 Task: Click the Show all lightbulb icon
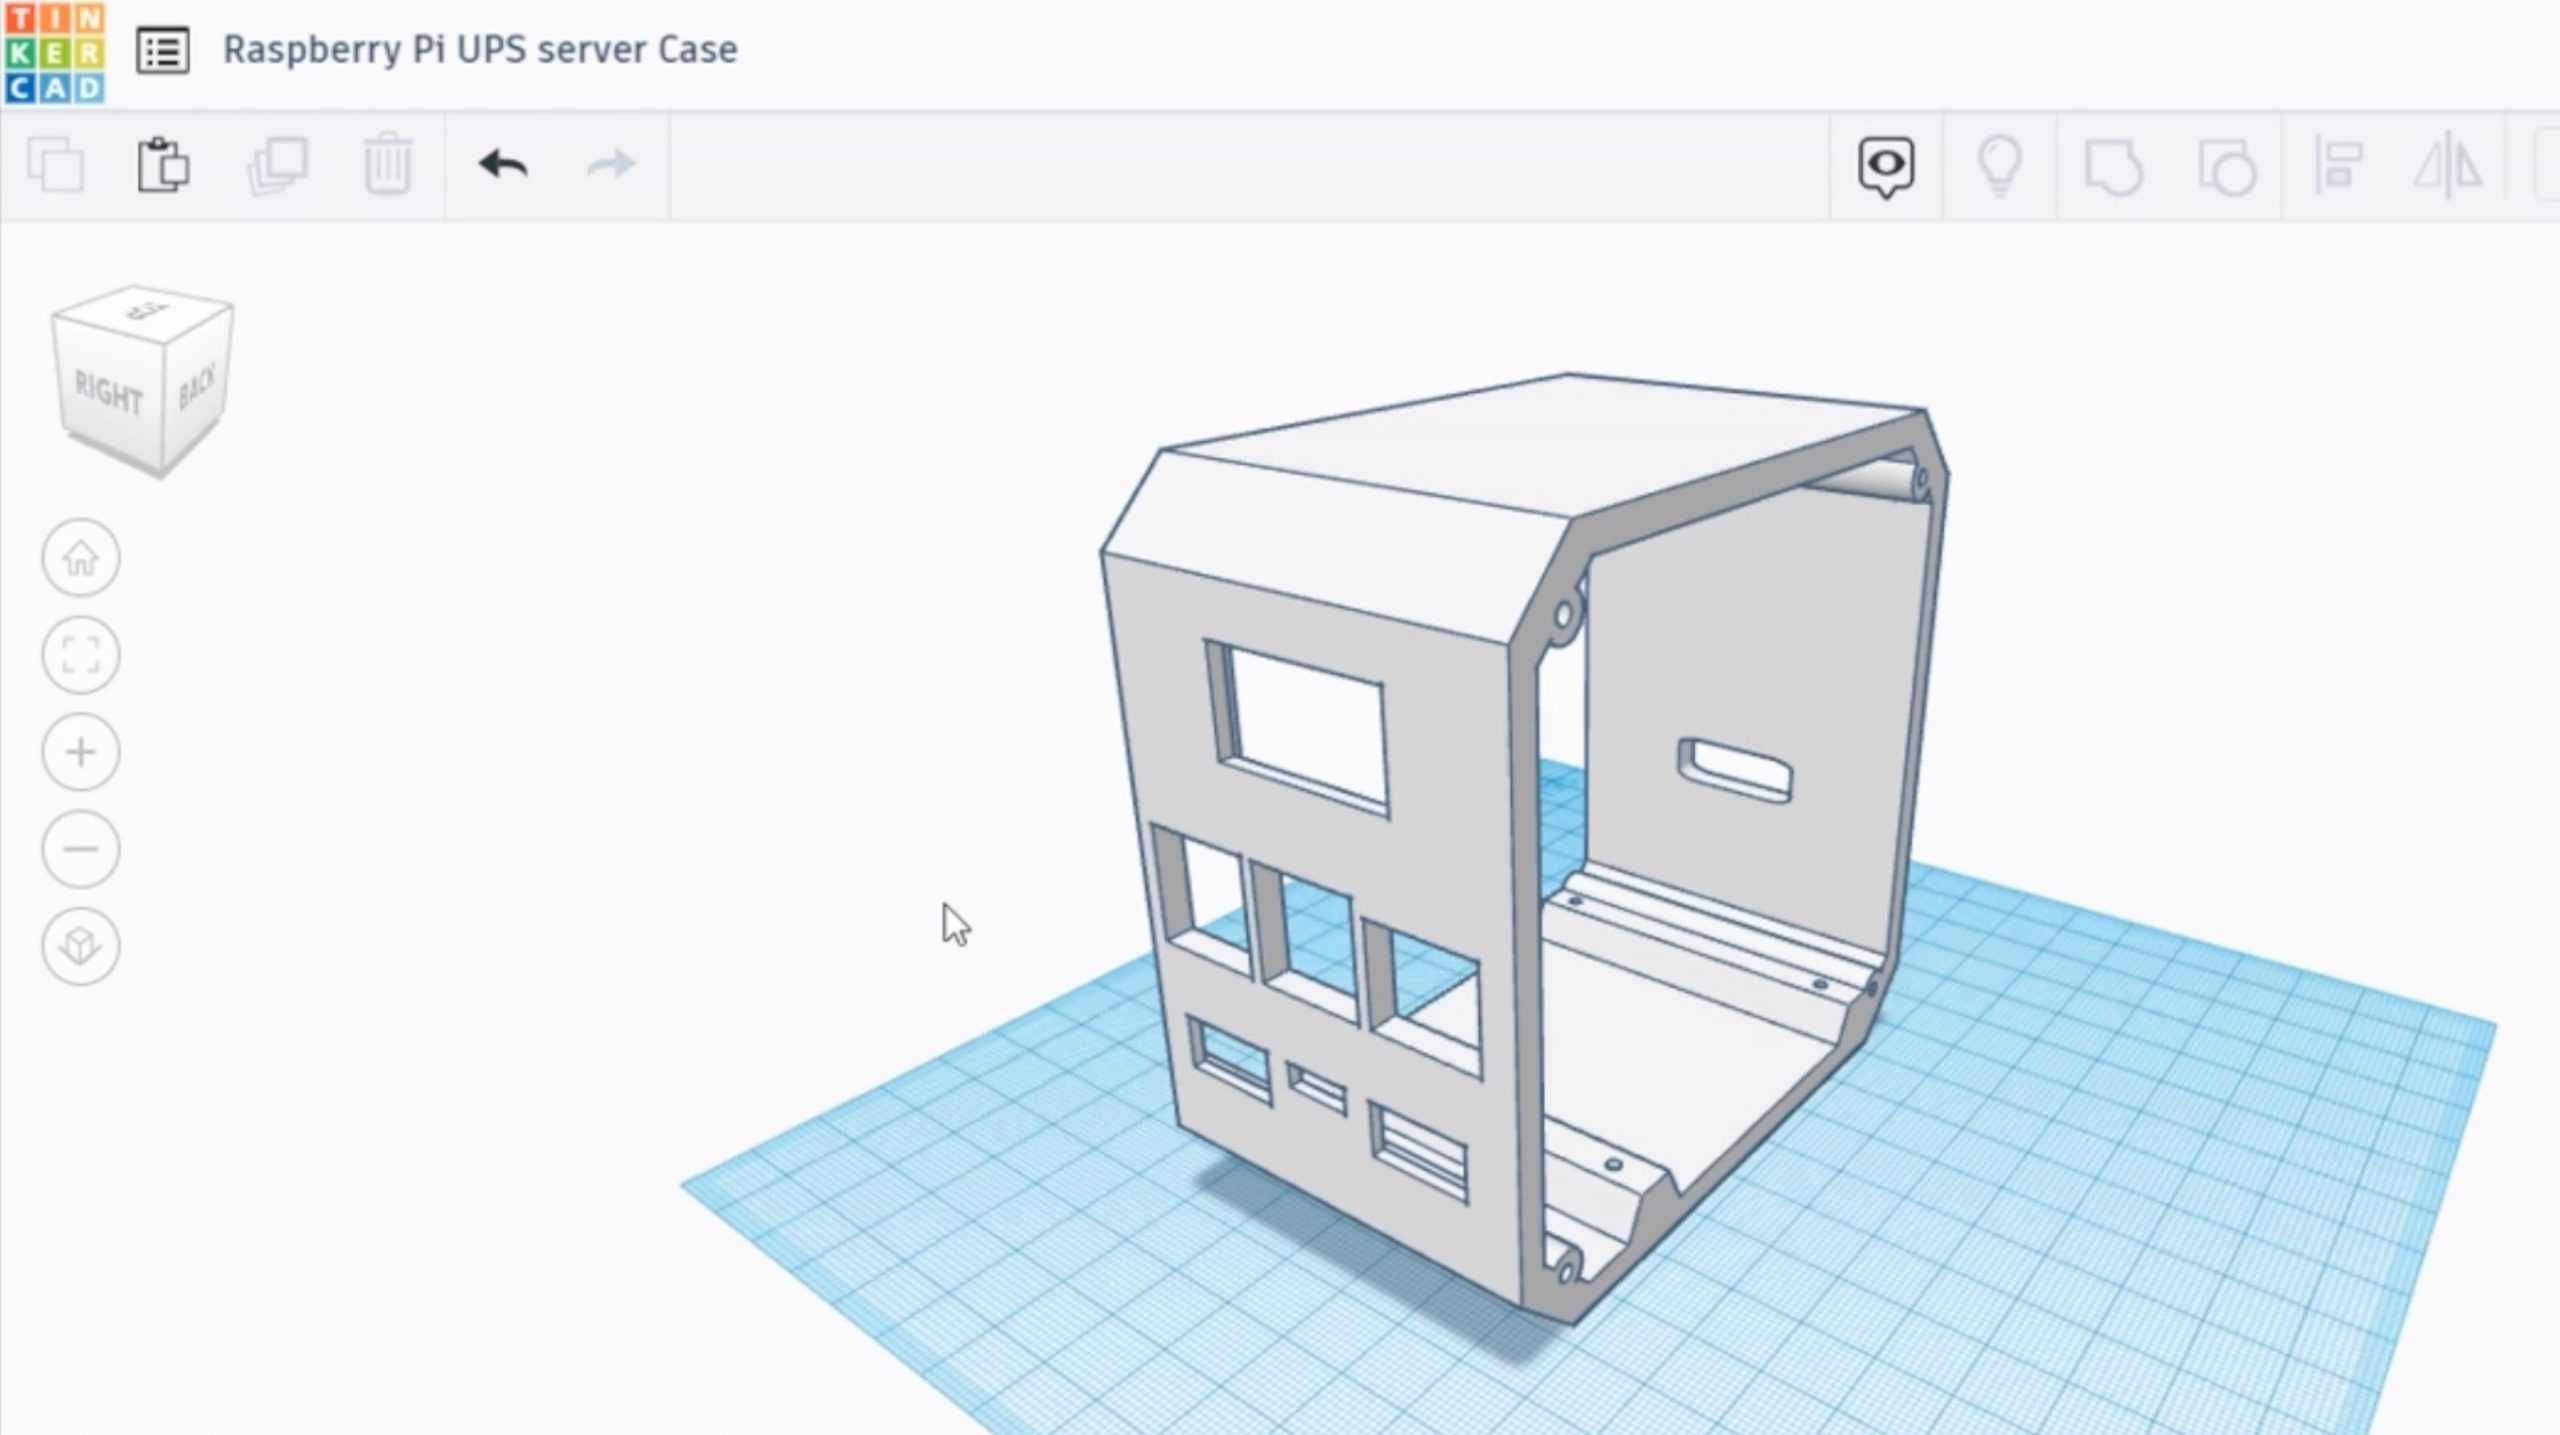1999,166
